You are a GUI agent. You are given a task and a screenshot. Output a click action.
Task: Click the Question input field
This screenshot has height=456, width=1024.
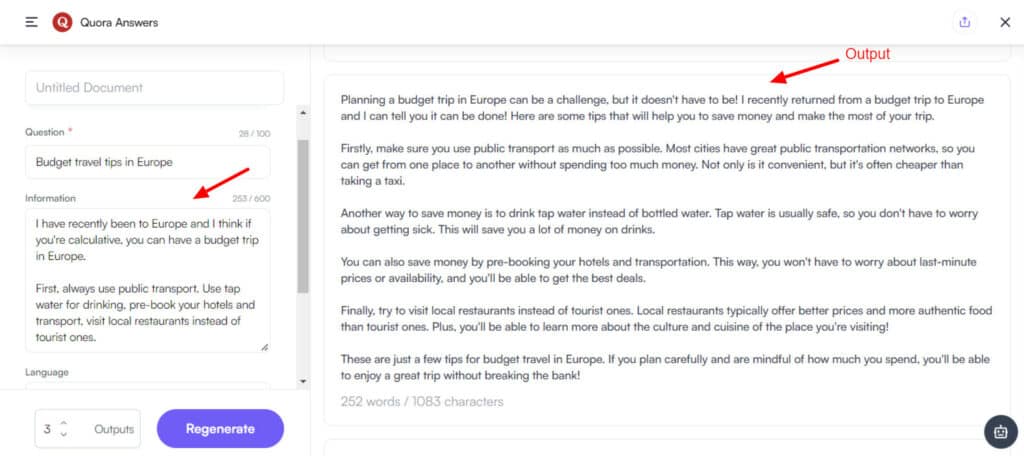tap(147, 162)
